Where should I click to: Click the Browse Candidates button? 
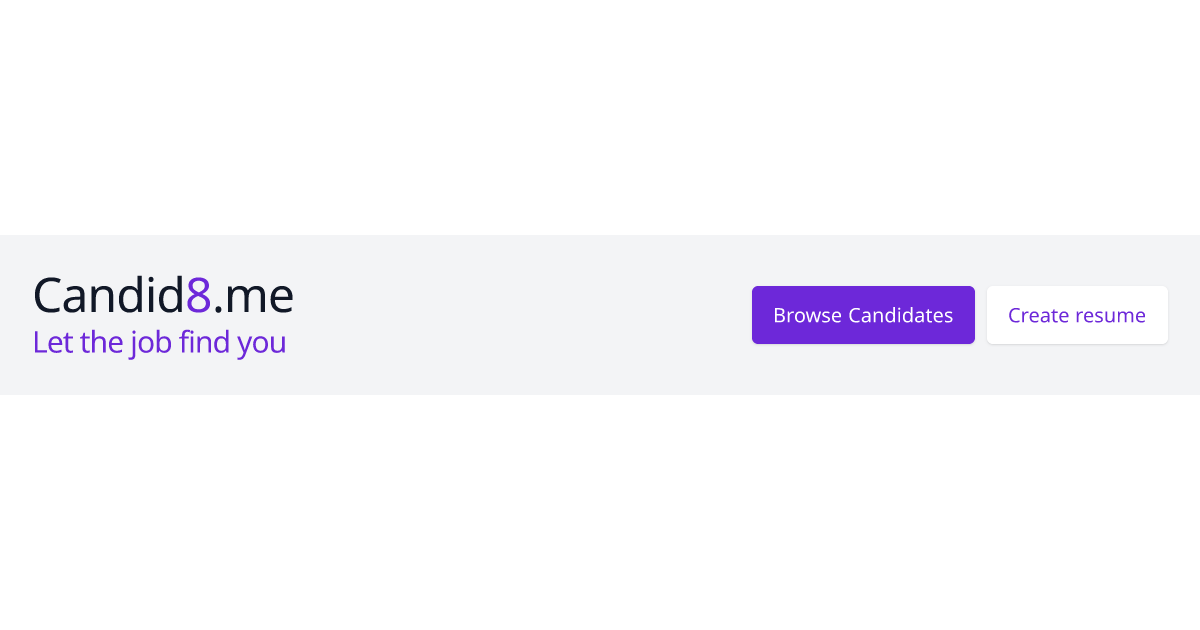pyautogui.click(x=863, y=315)
